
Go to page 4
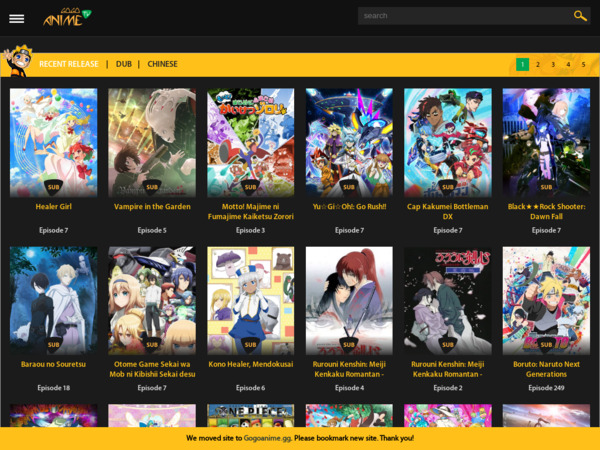tap(568, 64)
